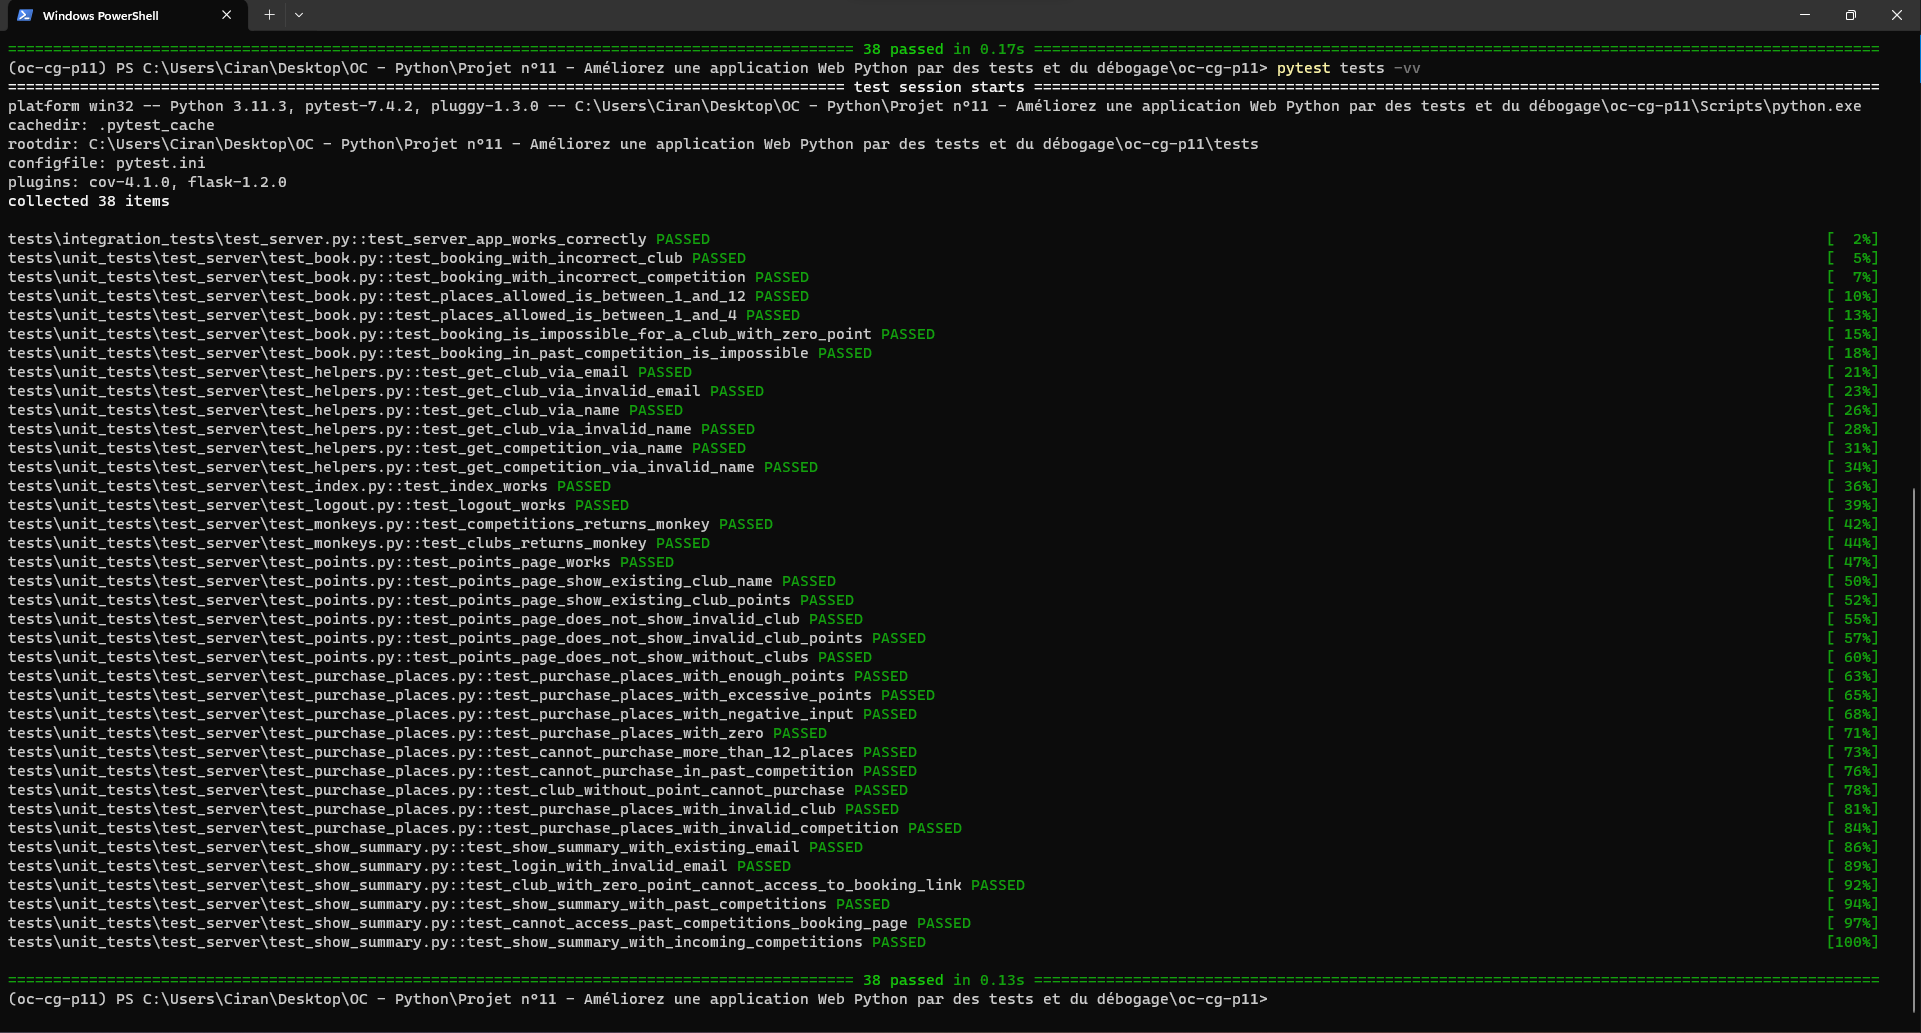Click test_get_club_via_invalid_email line

coord(386,391)
